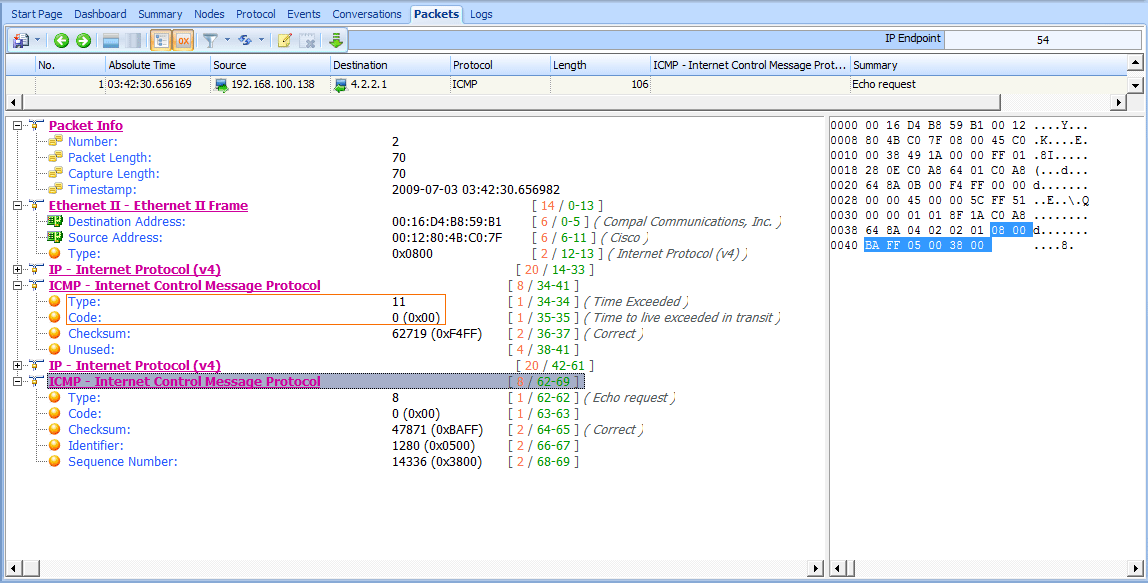Click the Packet Info heading link
This screenshot has height=583, width=1148.
(86, 125)
